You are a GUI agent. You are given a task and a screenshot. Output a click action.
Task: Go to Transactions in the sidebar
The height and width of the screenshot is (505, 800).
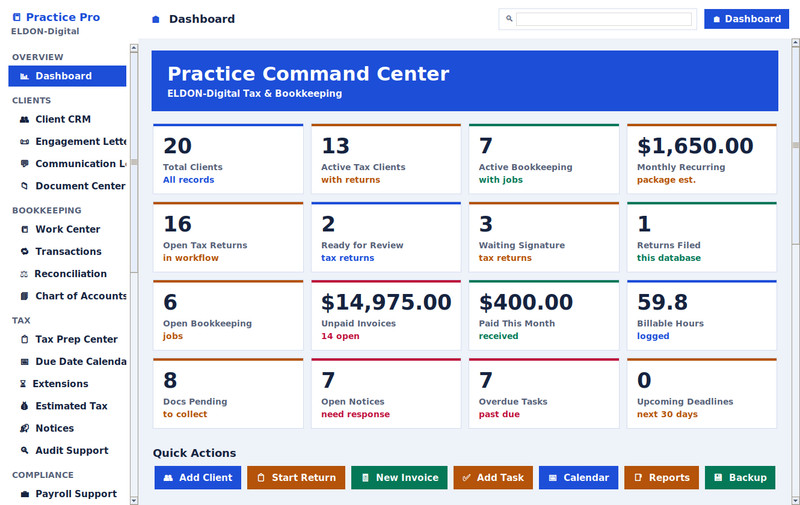coord(67,251)
